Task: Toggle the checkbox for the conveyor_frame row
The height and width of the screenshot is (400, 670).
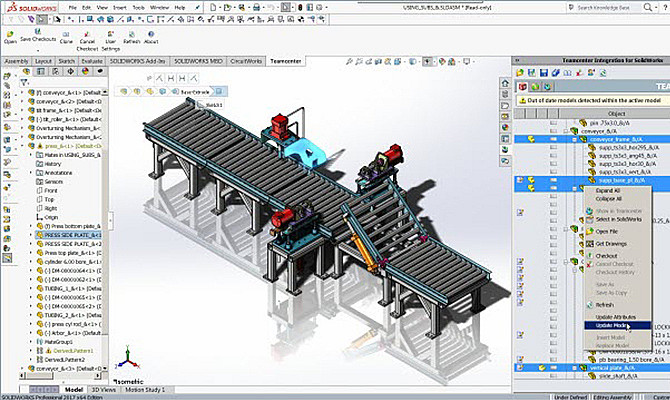Action: pyautogui.click(x=553, y=139)
